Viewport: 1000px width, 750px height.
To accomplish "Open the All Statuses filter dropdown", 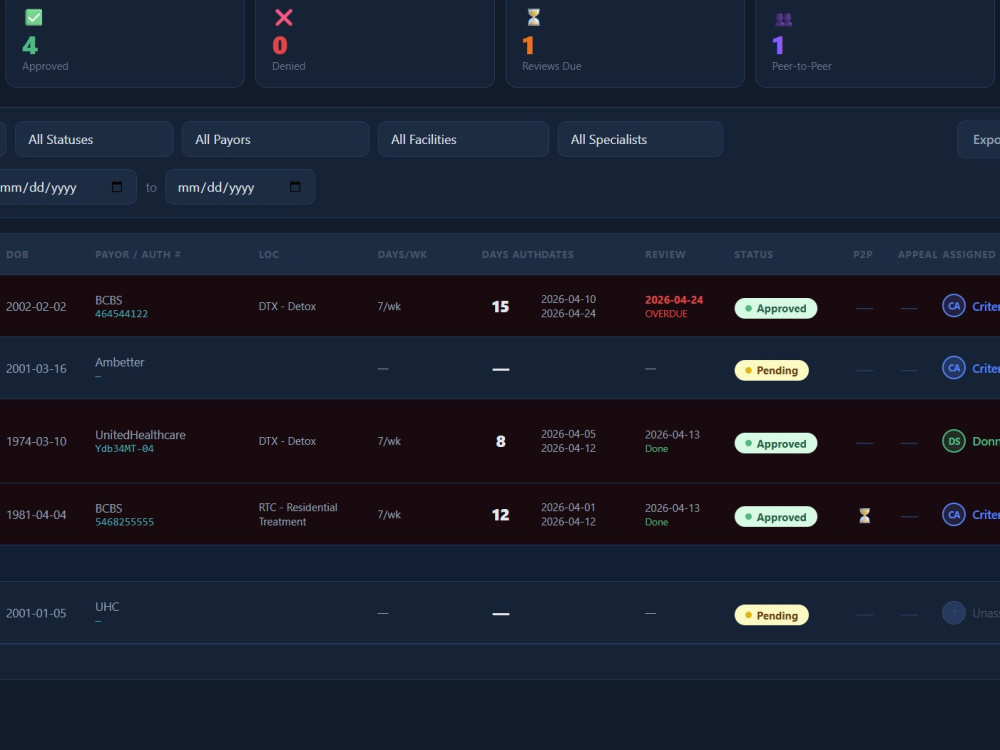I will point(94,139).
